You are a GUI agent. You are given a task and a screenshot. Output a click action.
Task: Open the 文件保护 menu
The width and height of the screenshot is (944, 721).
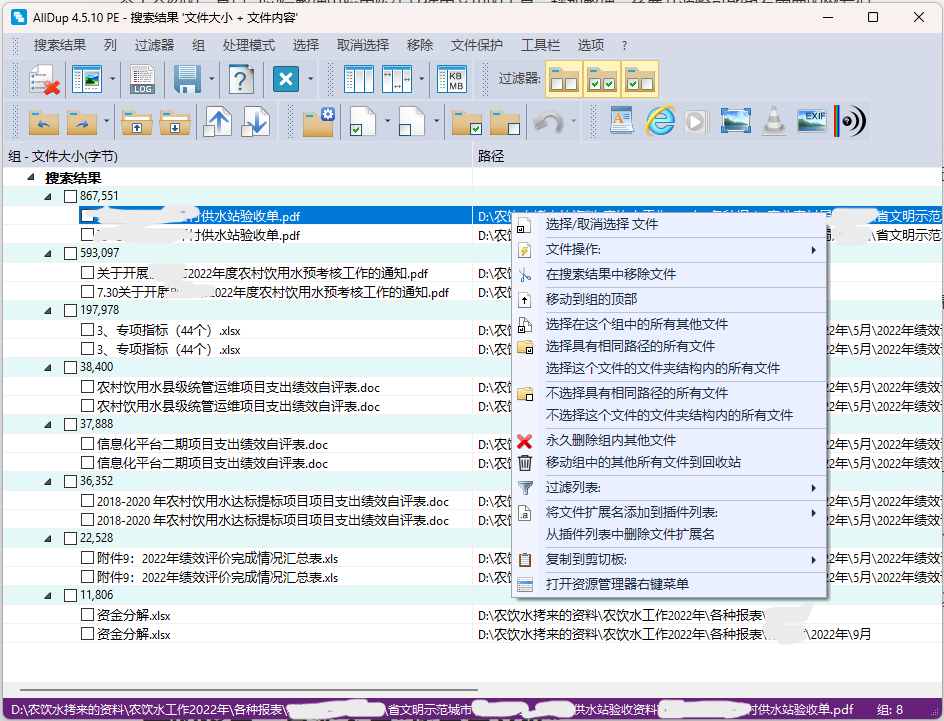pos(476,45)
